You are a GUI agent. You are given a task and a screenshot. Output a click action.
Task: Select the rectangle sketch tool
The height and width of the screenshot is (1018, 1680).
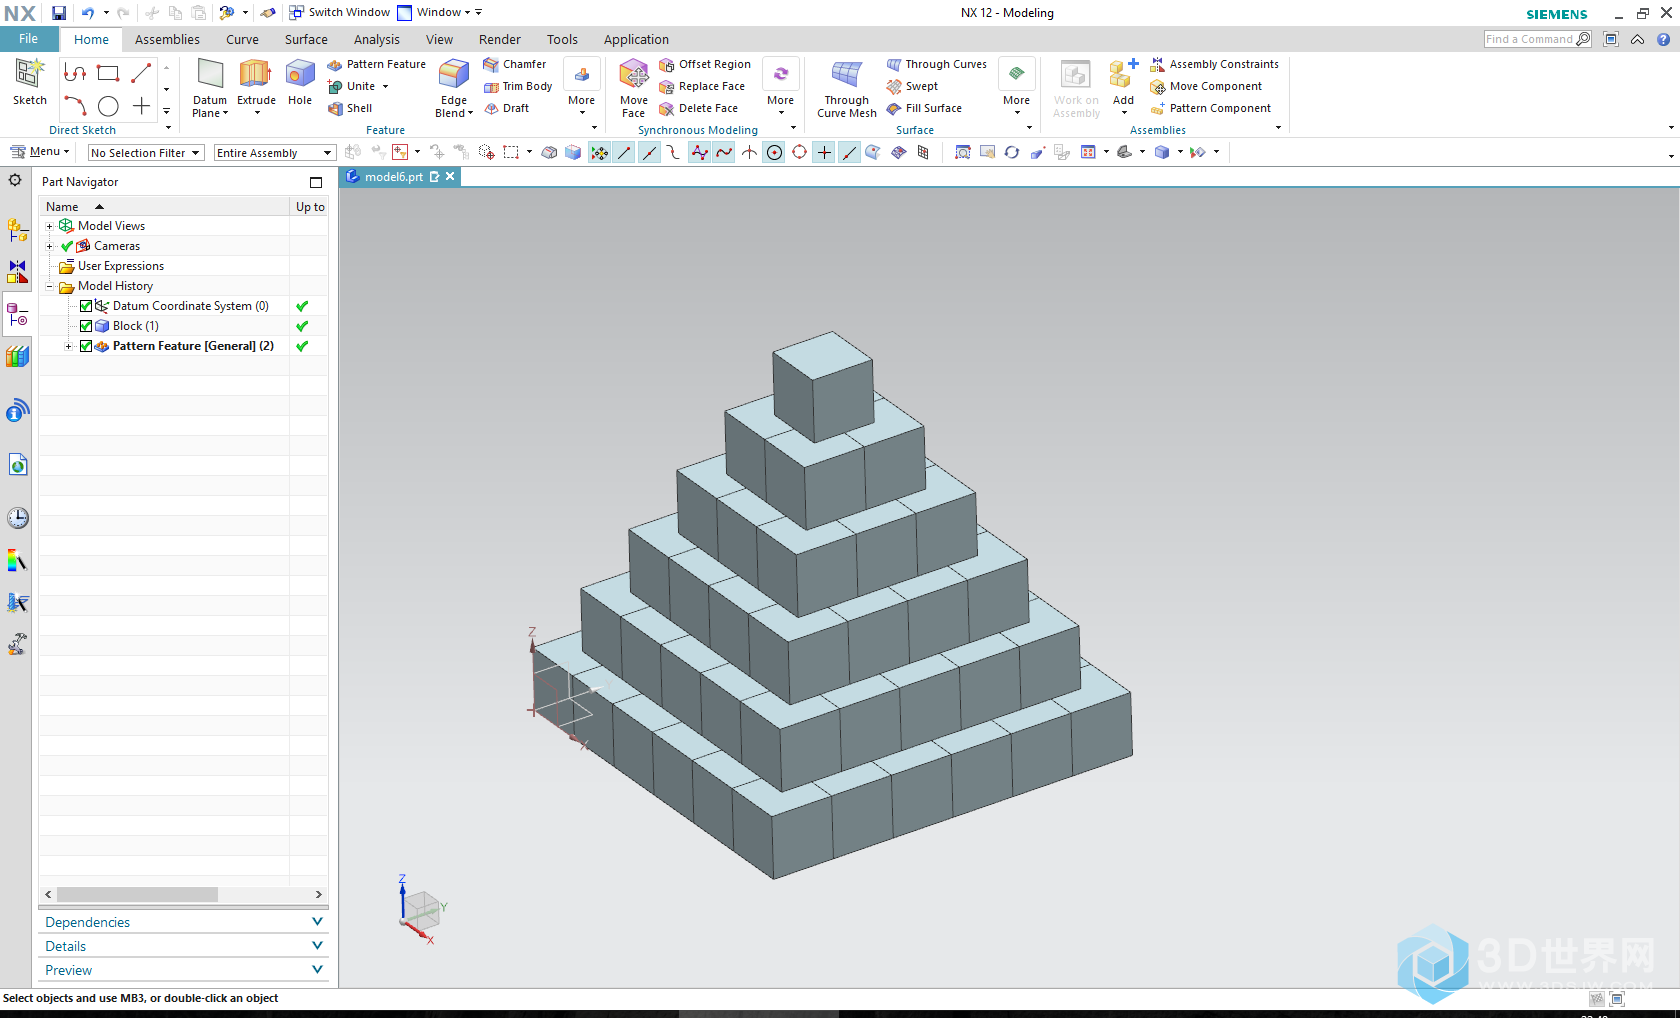tap(108, 73)
